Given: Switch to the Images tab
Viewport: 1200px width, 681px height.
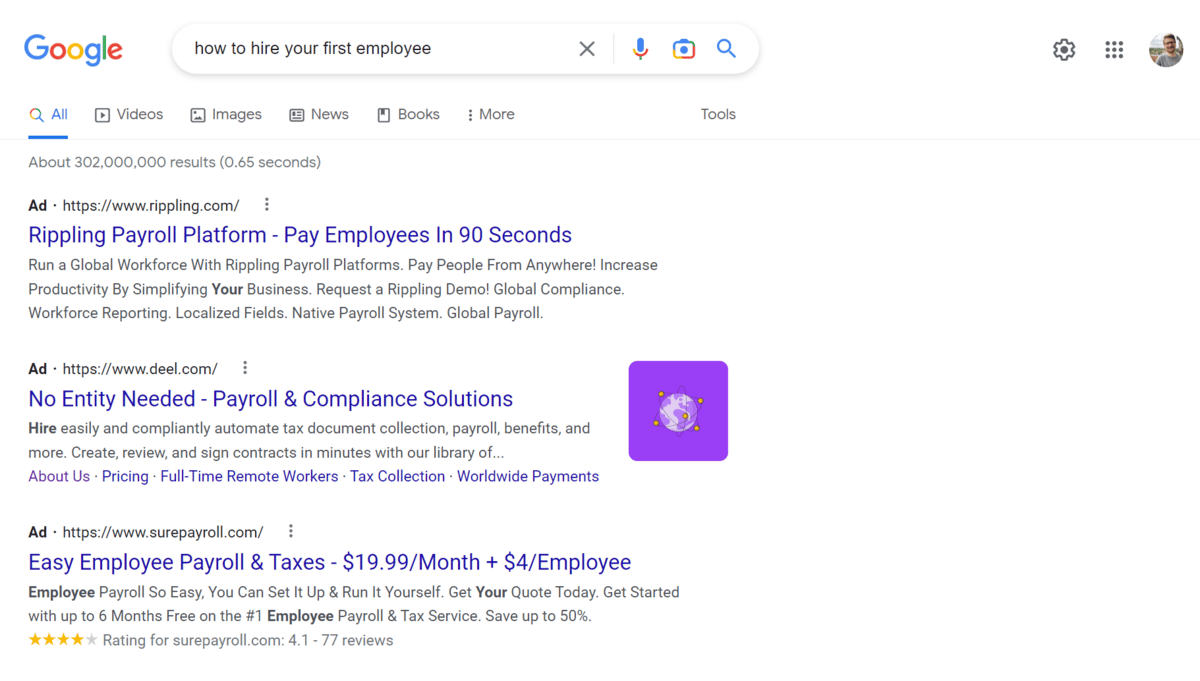Looking at the screenshot, I should click(226, 115).
